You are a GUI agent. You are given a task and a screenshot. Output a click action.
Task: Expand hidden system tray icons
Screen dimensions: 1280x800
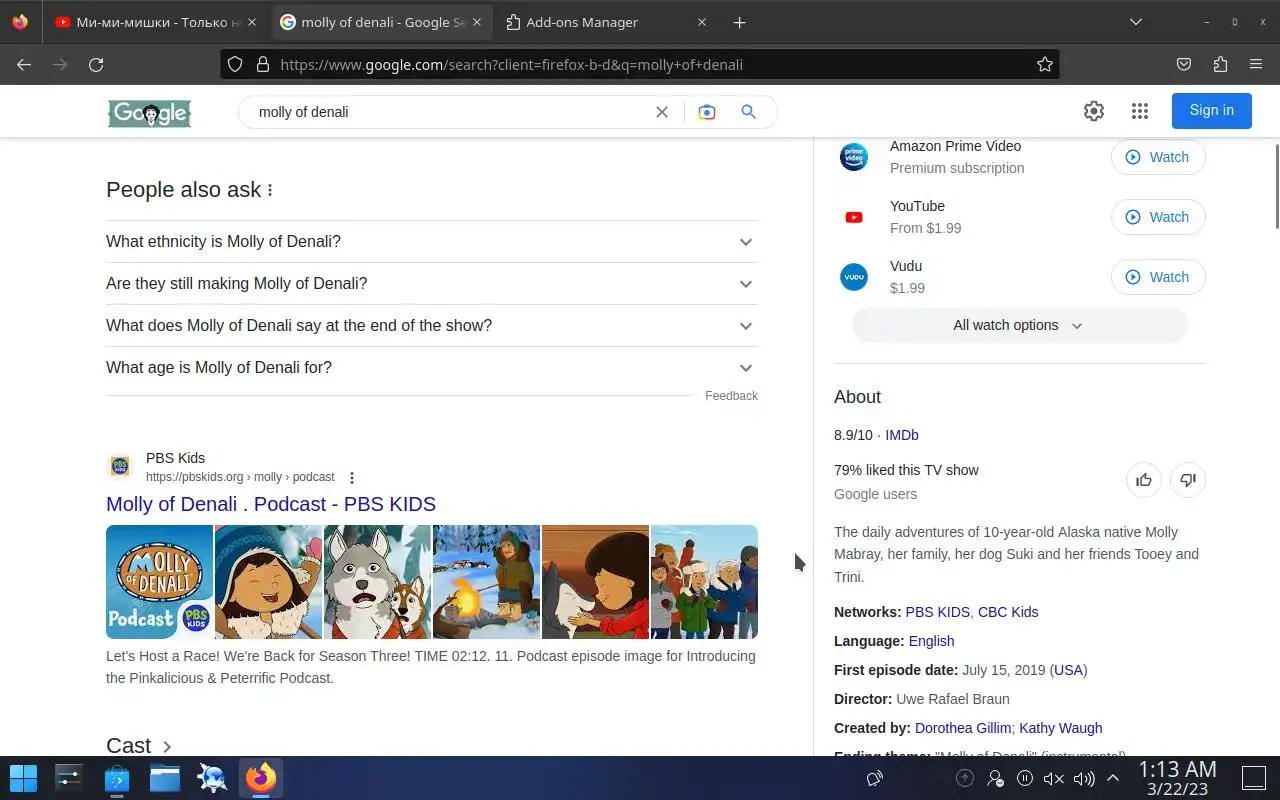click(1113, 778)
